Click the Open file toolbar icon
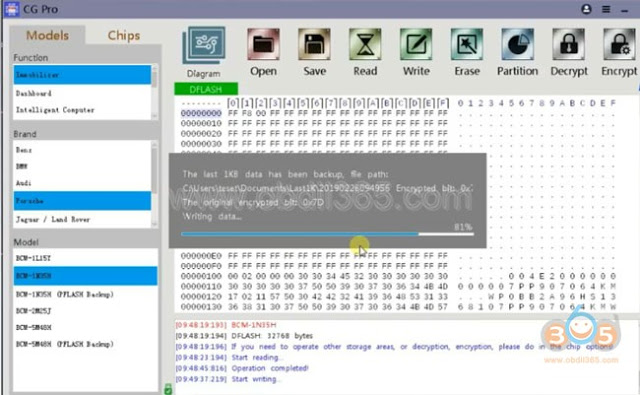This screenshot has height=395, width=640. click(x=263, y=44)
